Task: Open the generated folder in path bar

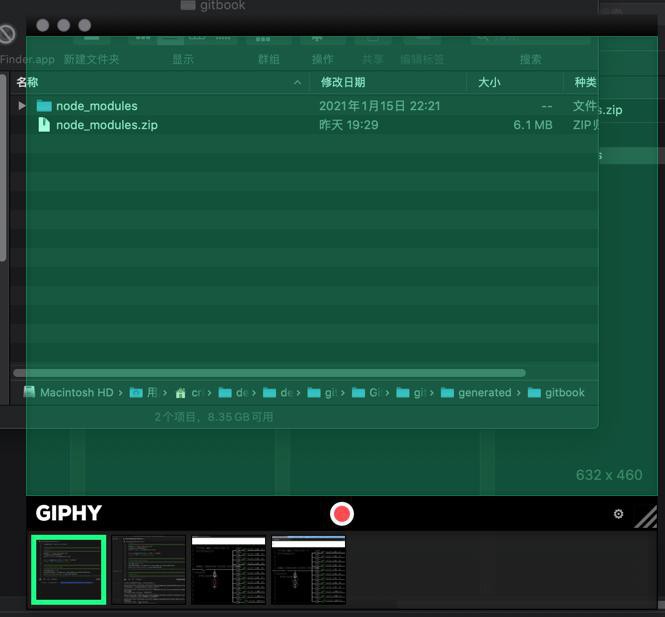Action: click(x=476, y=393)
